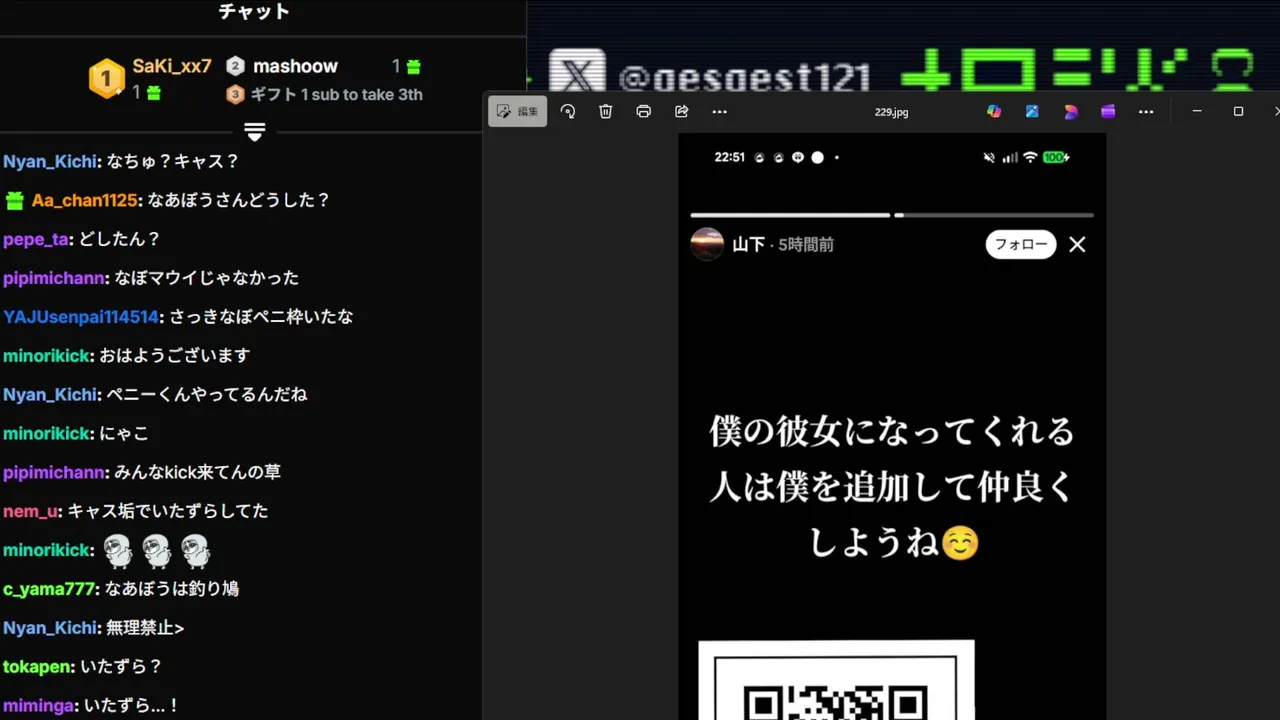Click the 山下 username in the story
The image size is (1280, 720).
click(748, 244)
